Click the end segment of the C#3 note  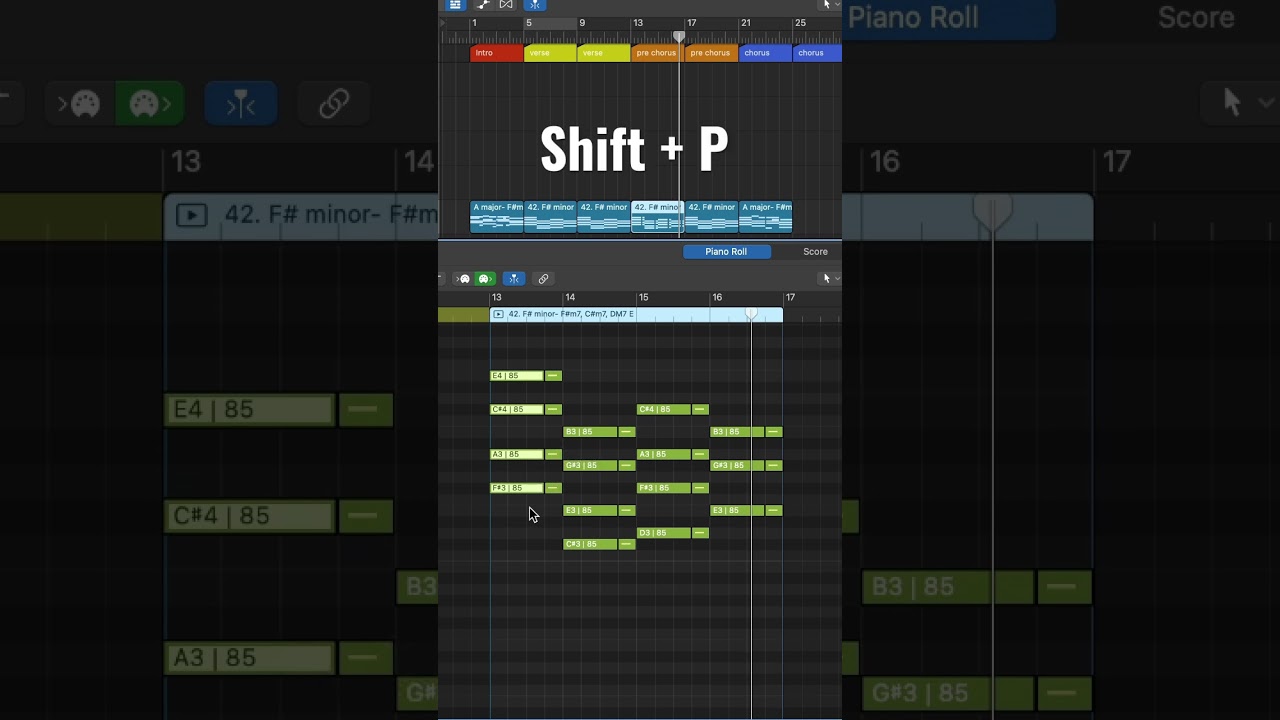627,544
